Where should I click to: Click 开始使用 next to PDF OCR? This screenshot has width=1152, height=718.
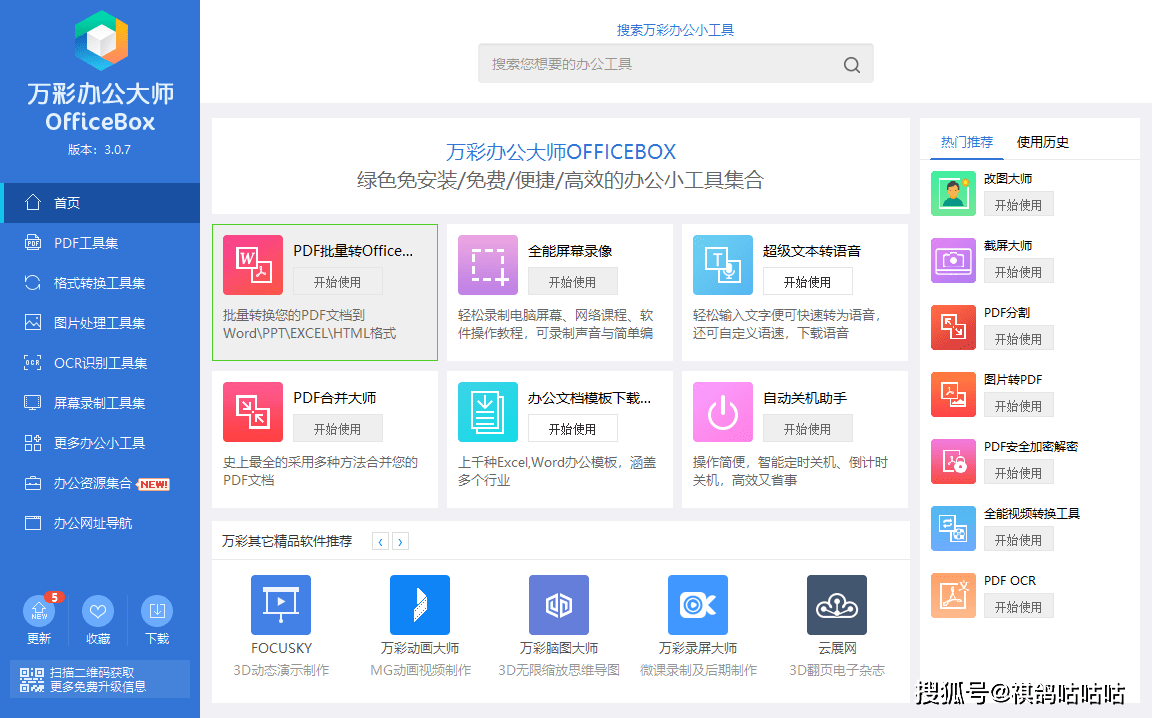tap(1018, 605)
